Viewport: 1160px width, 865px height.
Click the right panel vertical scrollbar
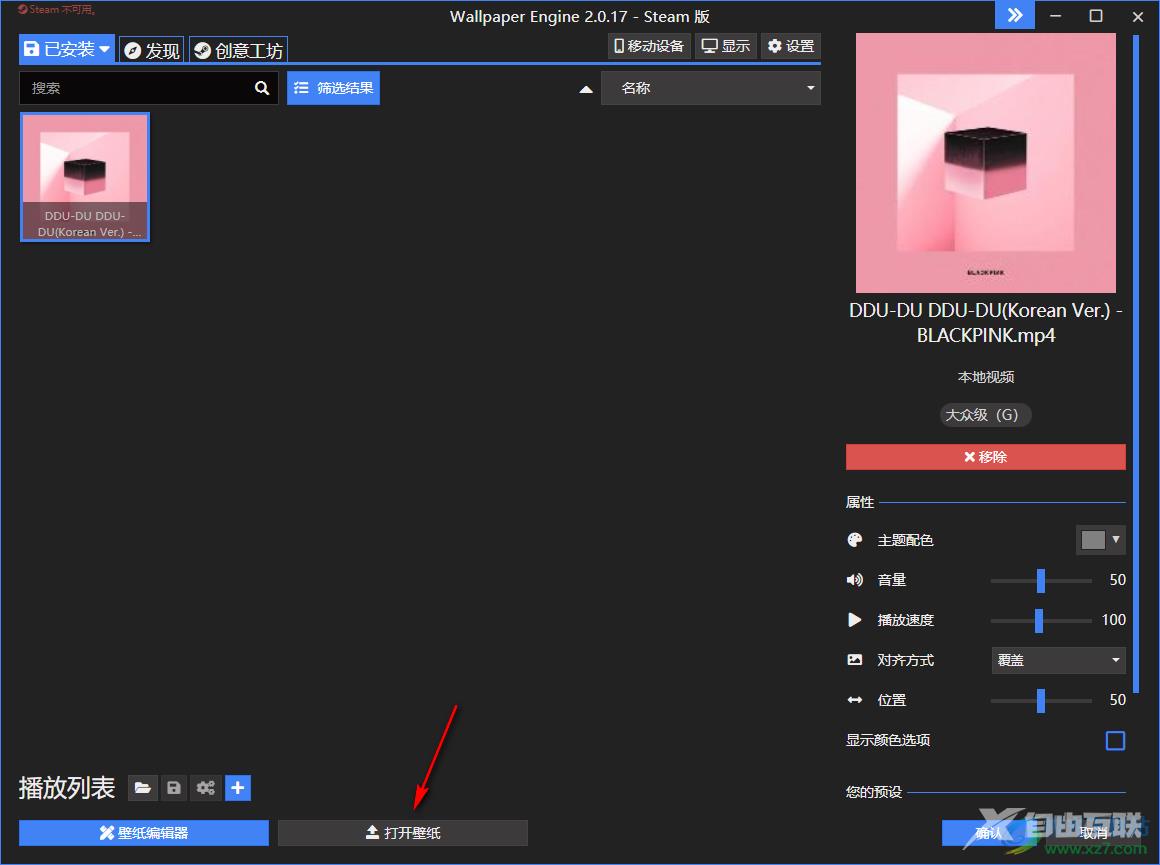click(1136, 363)
